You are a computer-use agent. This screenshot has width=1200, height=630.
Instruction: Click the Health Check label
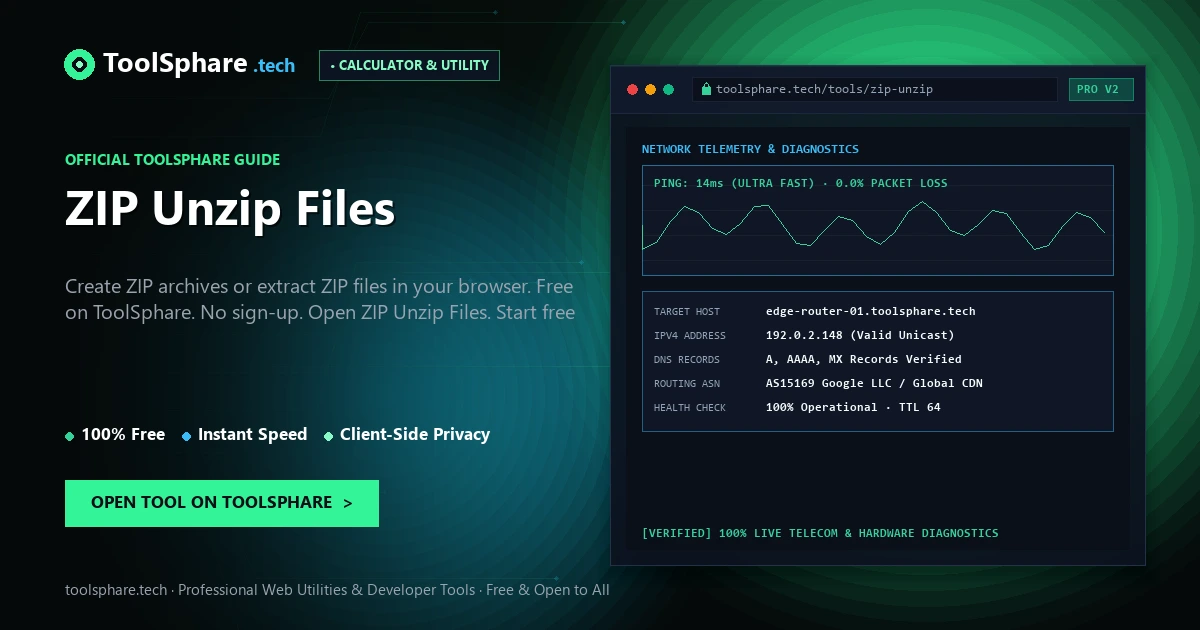coord(690,408)
